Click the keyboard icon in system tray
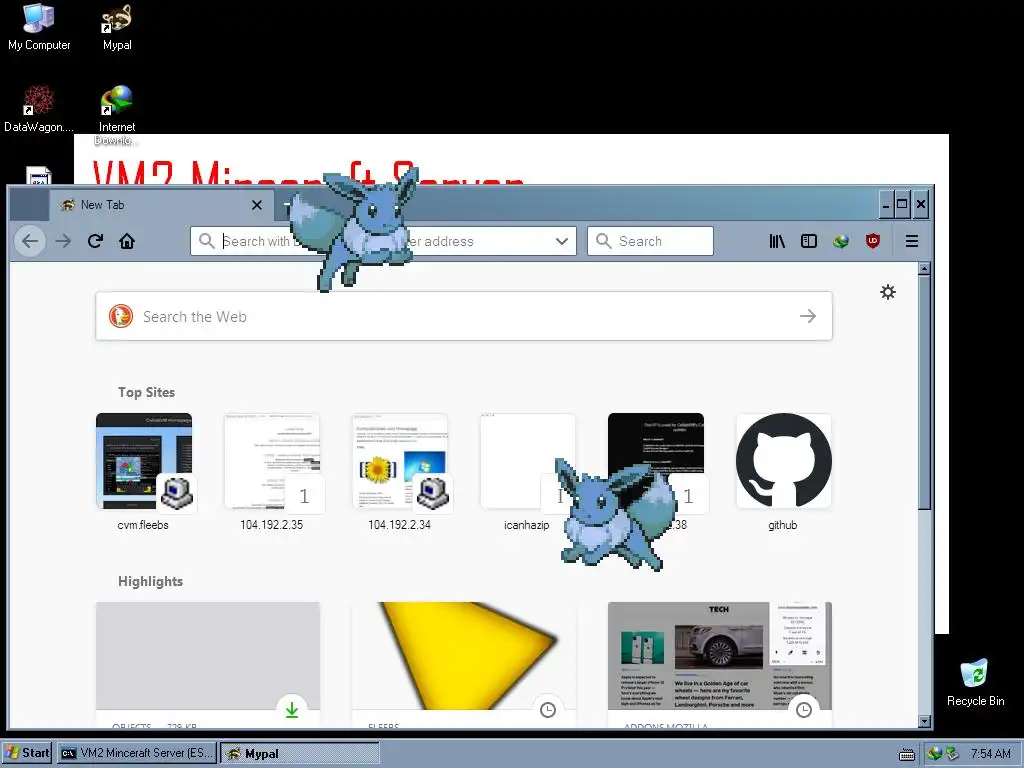1024x768 pixels. click(x=906, y=754)
